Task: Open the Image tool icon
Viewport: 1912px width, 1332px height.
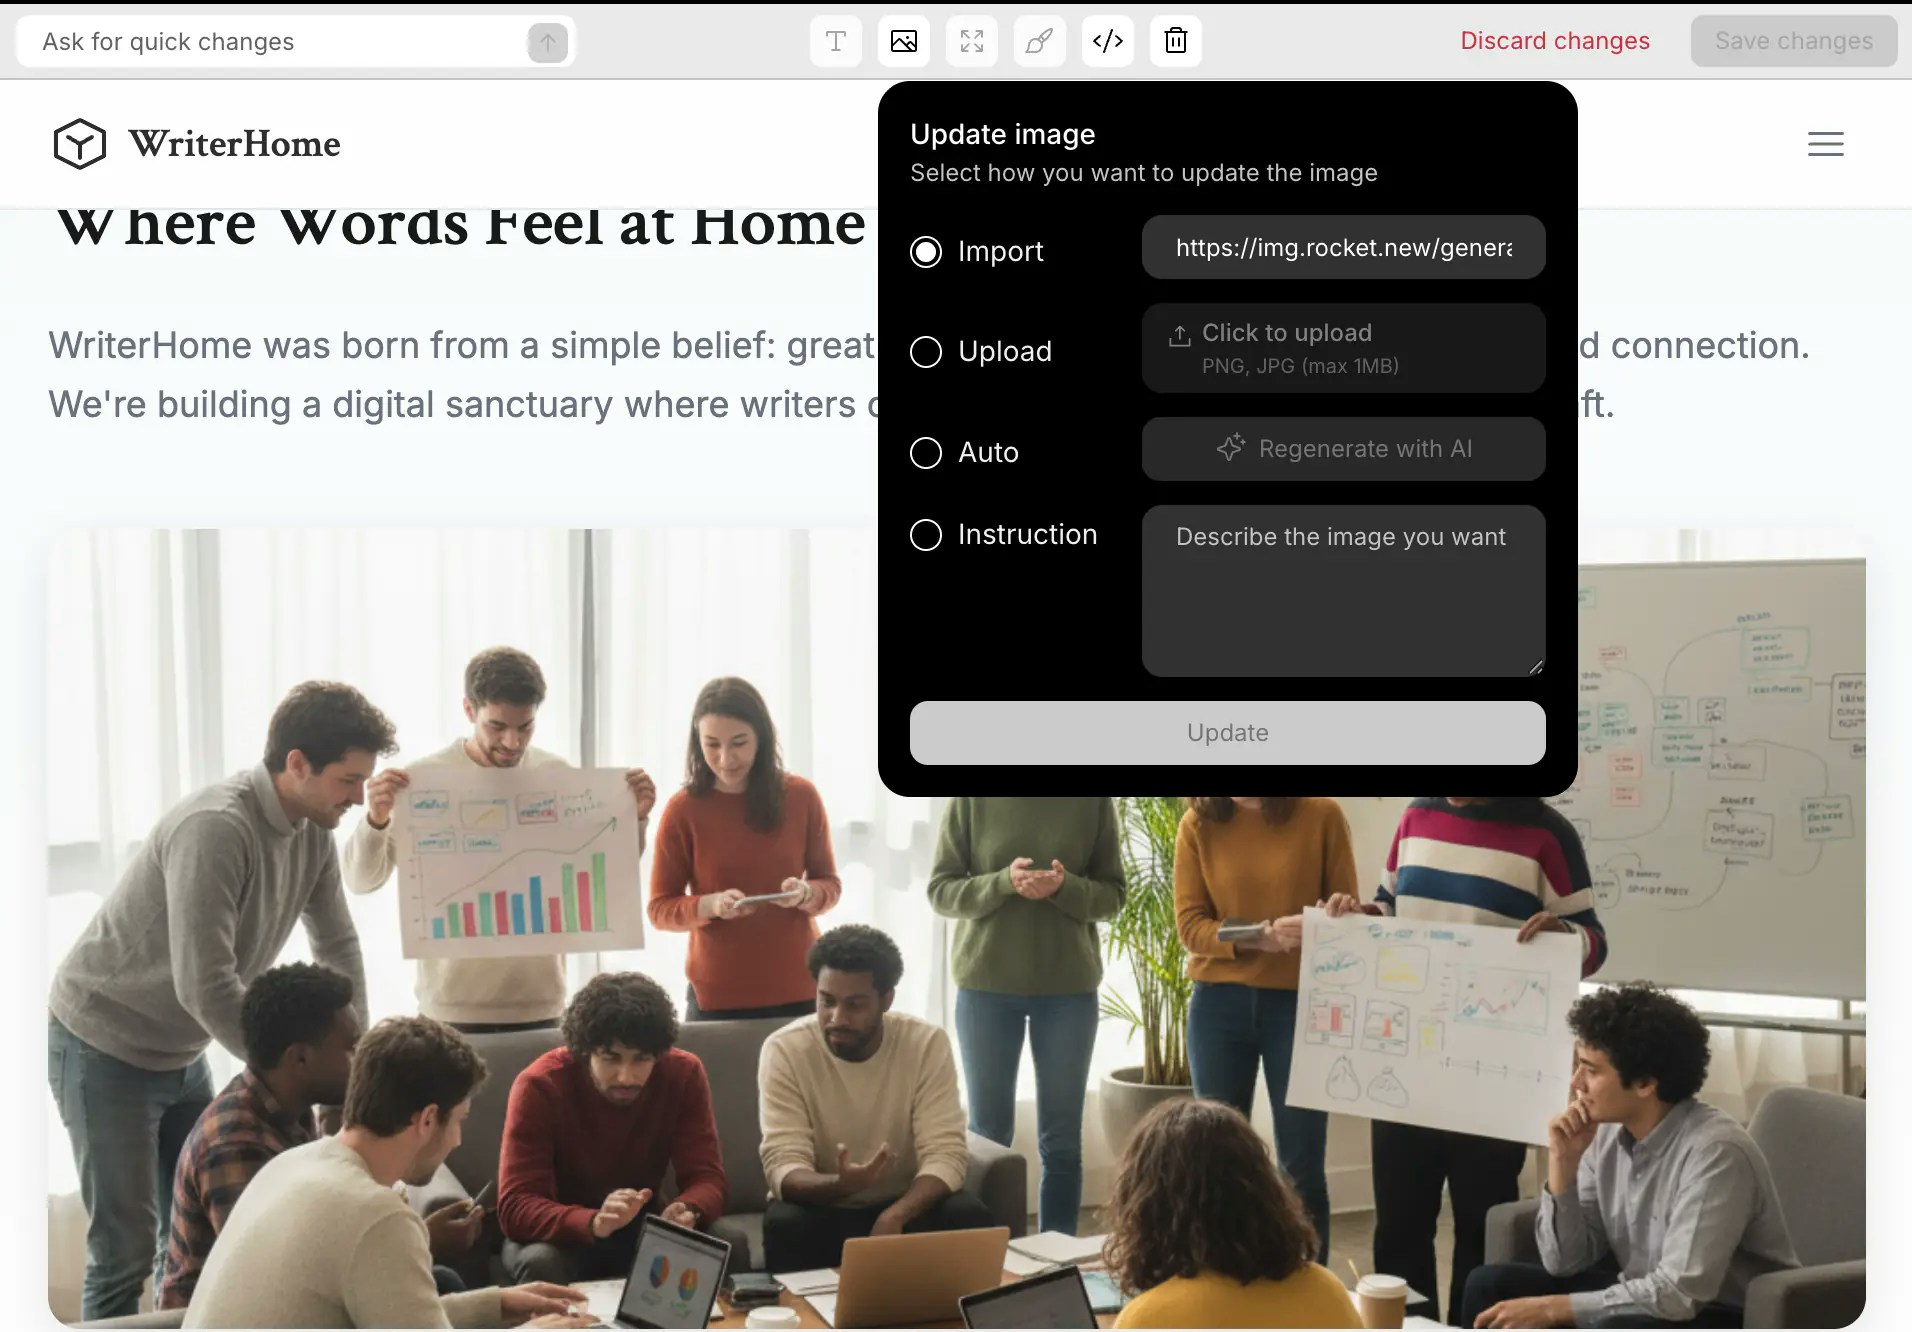Action: tap(902, 41)
